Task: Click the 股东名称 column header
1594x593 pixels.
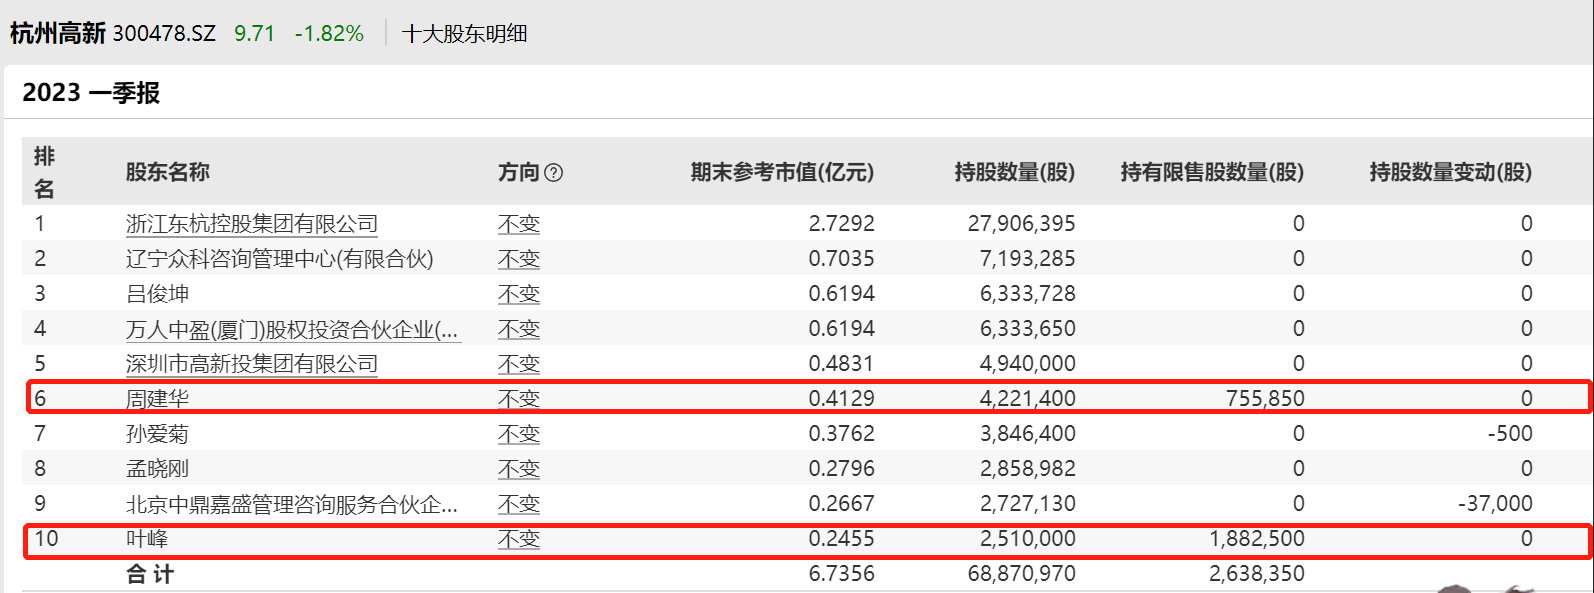Action: [167, 172]
